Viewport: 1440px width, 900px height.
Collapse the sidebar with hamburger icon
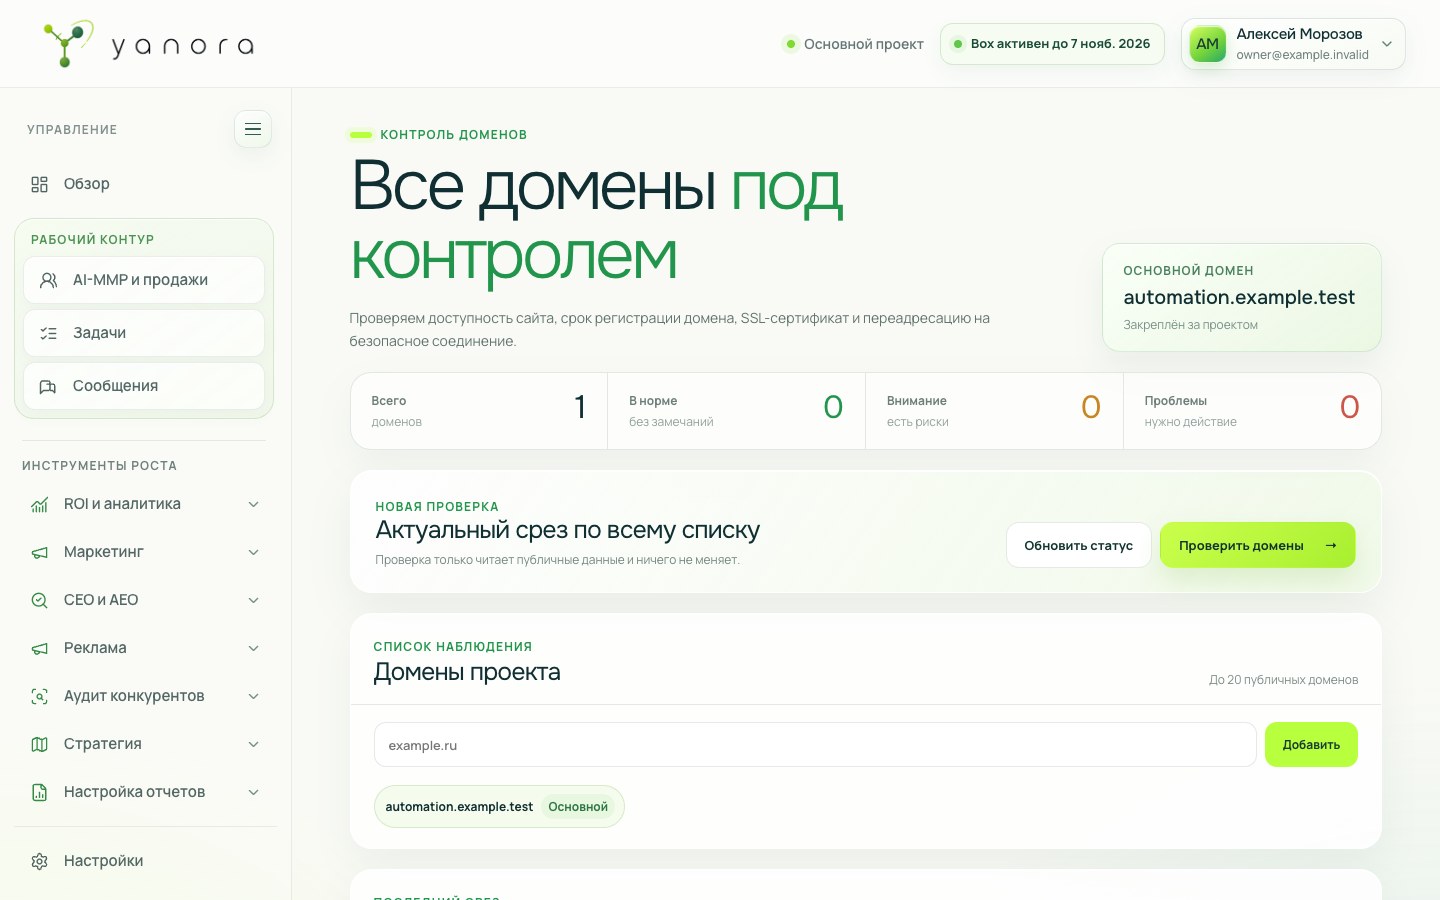(253, 129)
